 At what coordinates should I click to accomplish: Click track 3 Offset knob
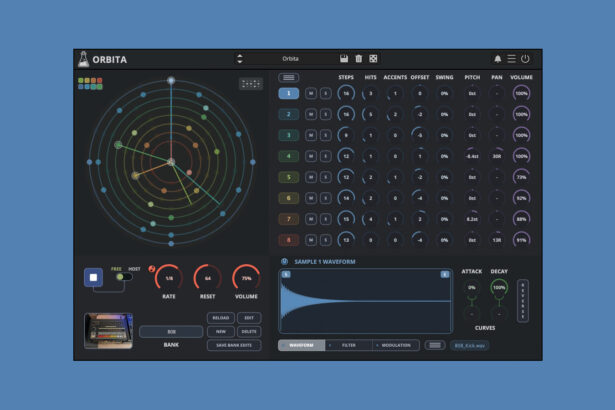point(420,135)
